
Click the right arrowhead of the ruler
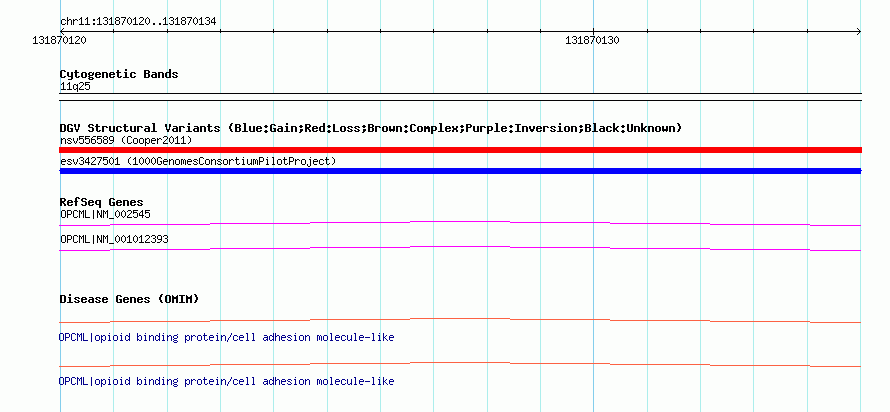point(859,32)
